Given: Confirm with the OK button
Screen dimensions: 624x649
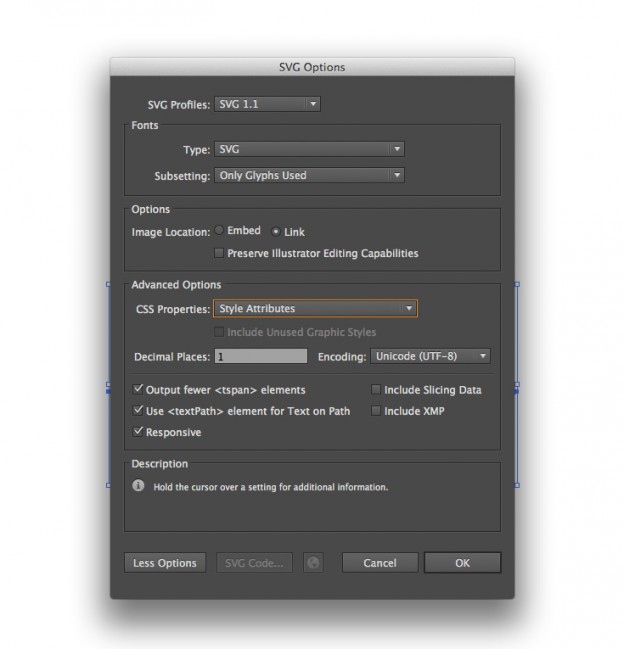Looking at the screenshot, I should (x=462, y=563).
